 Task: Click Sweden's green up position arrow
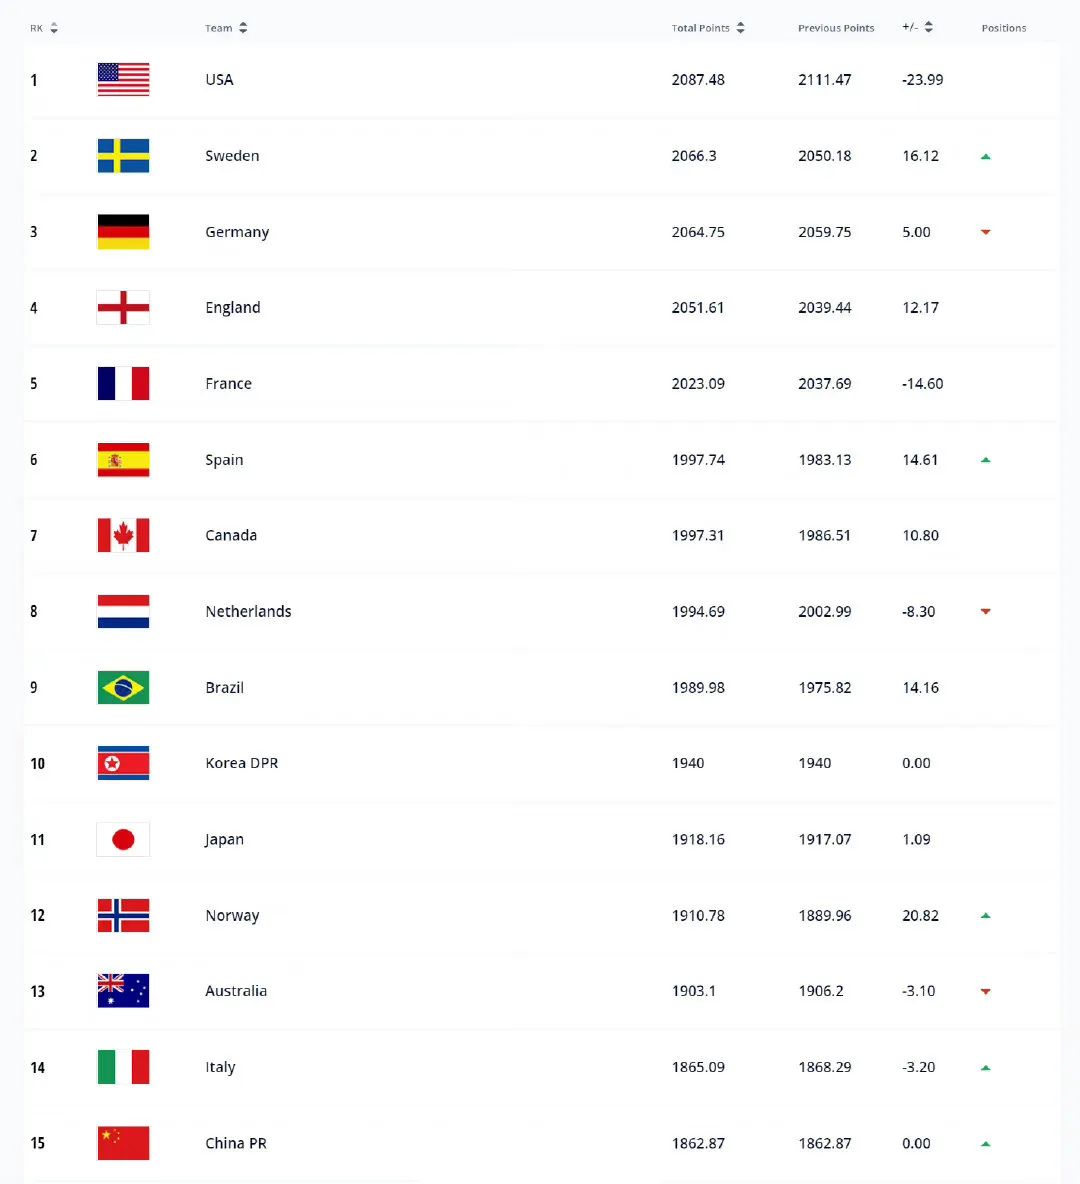[x=986, y=156]
